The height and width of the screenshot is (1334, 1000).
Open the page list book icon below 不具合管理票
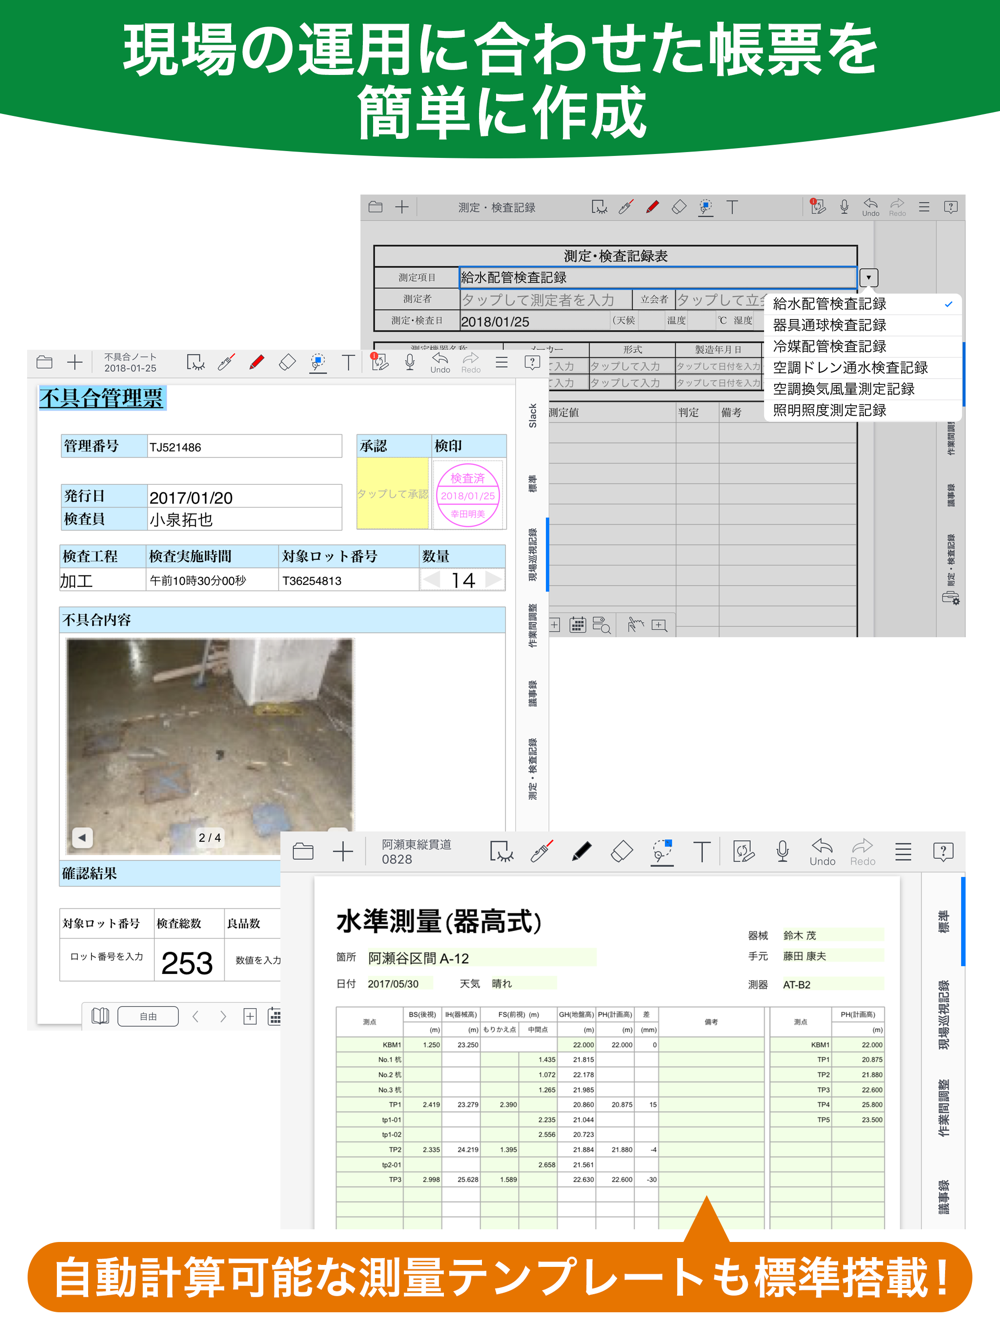click(x=101, y=1016)
